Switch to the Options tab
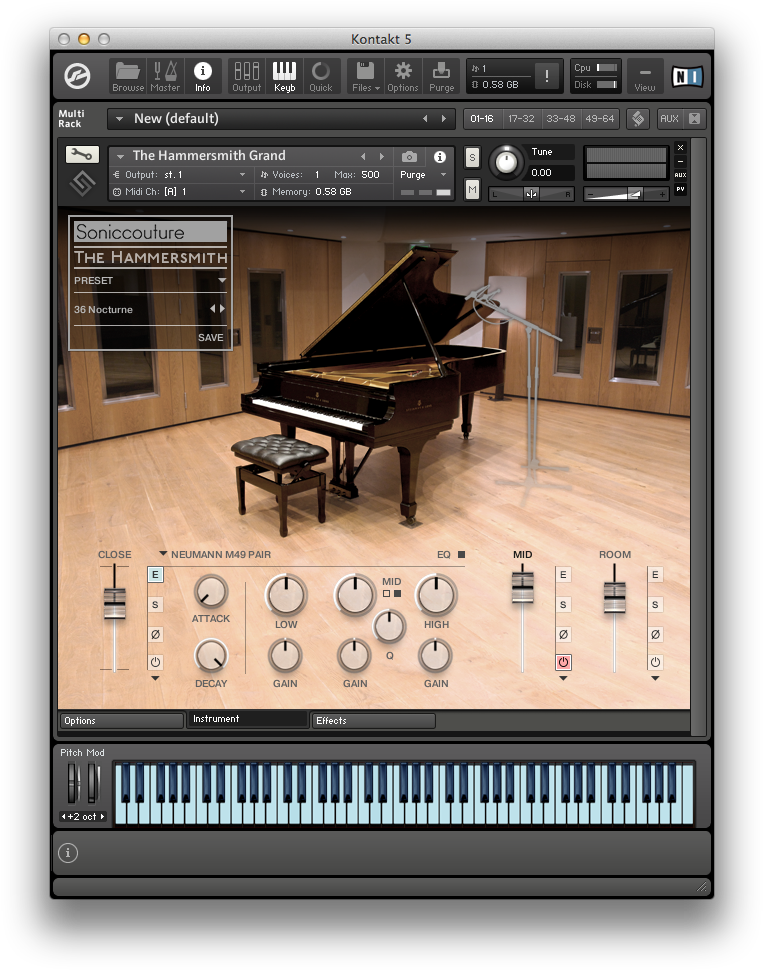This screenshot has width=763, height=970. (x=122, y=721)
